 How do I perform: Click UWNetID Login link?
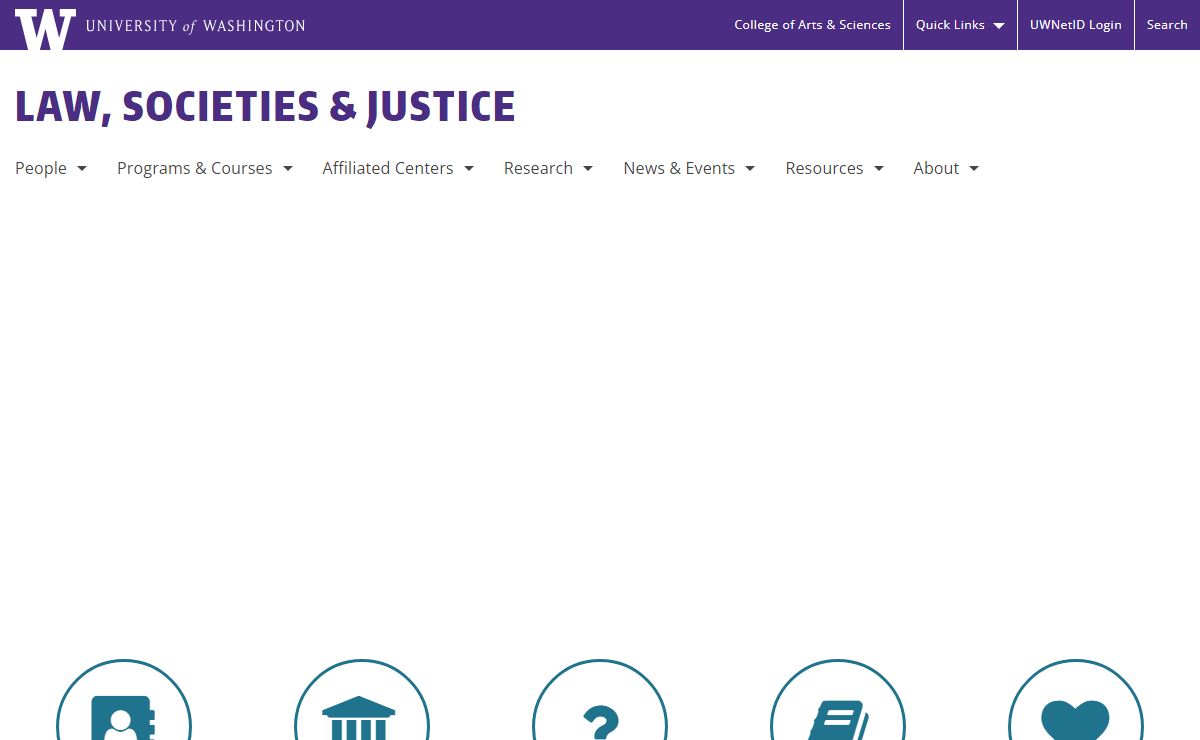pos(1076,25)
